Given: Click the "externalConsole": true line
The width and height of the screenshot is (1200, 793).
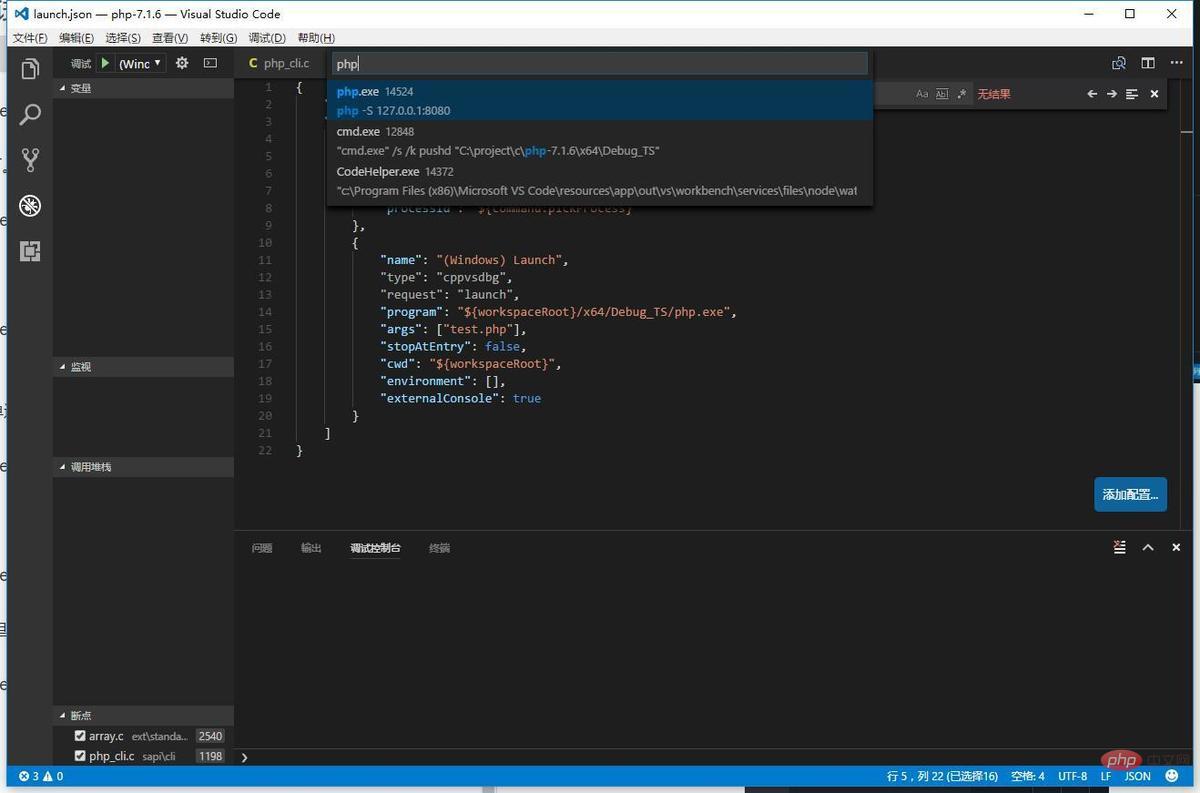Looking at the screenshot, I should point(460,398).
